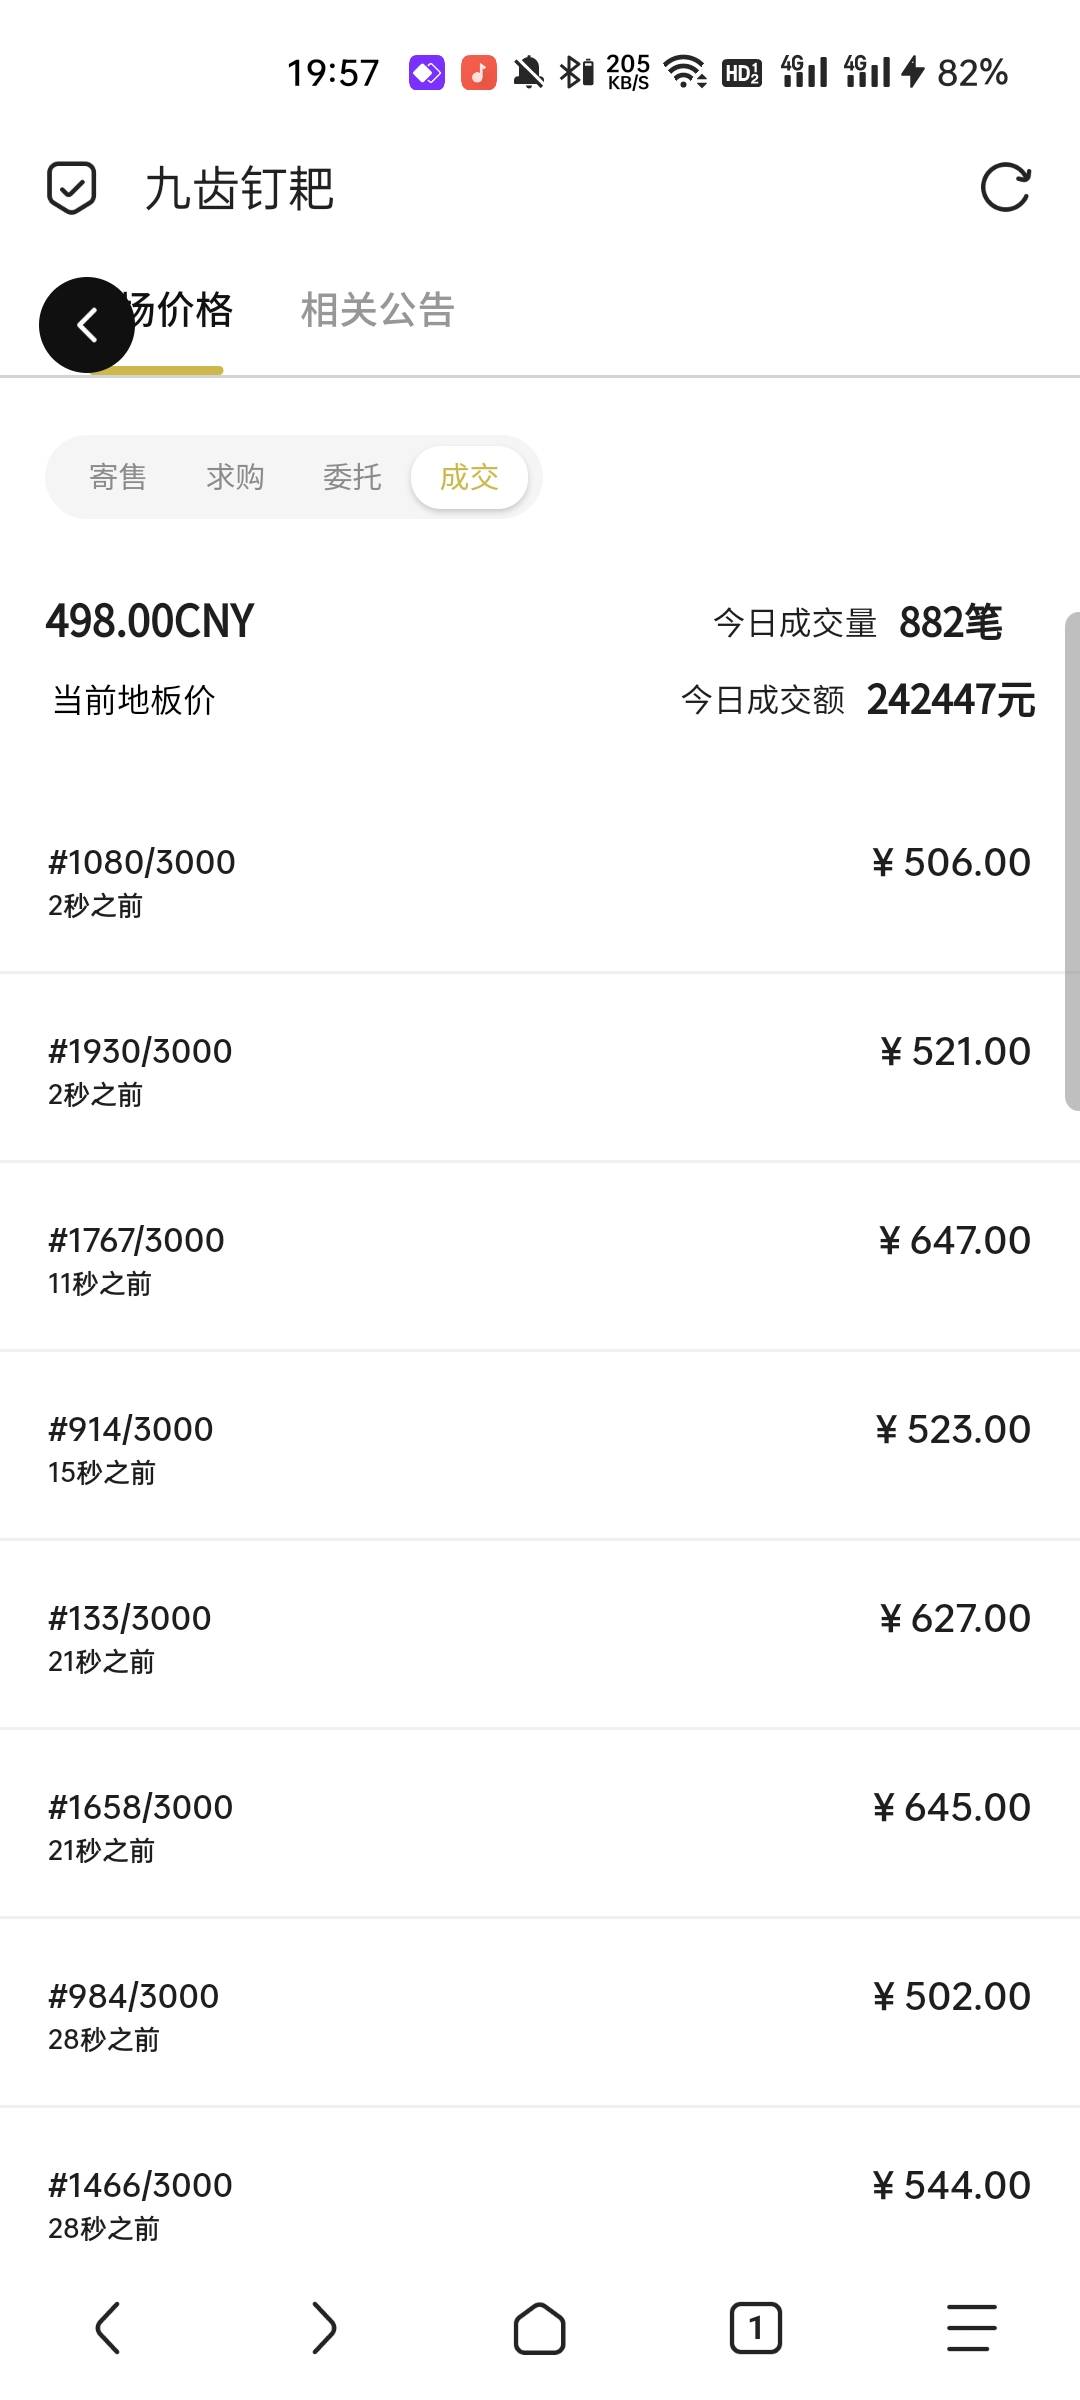Tap the refresh icon at top right
Image resolution: width=1080 pixels, height=2400 pixels.
point(1005,188)
